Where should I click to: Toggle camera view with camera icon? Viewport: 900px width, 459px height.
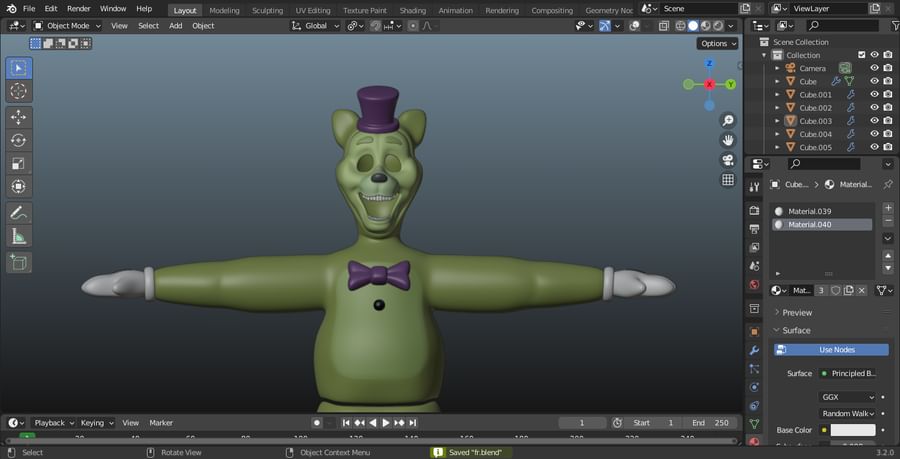tap(728, 160)
